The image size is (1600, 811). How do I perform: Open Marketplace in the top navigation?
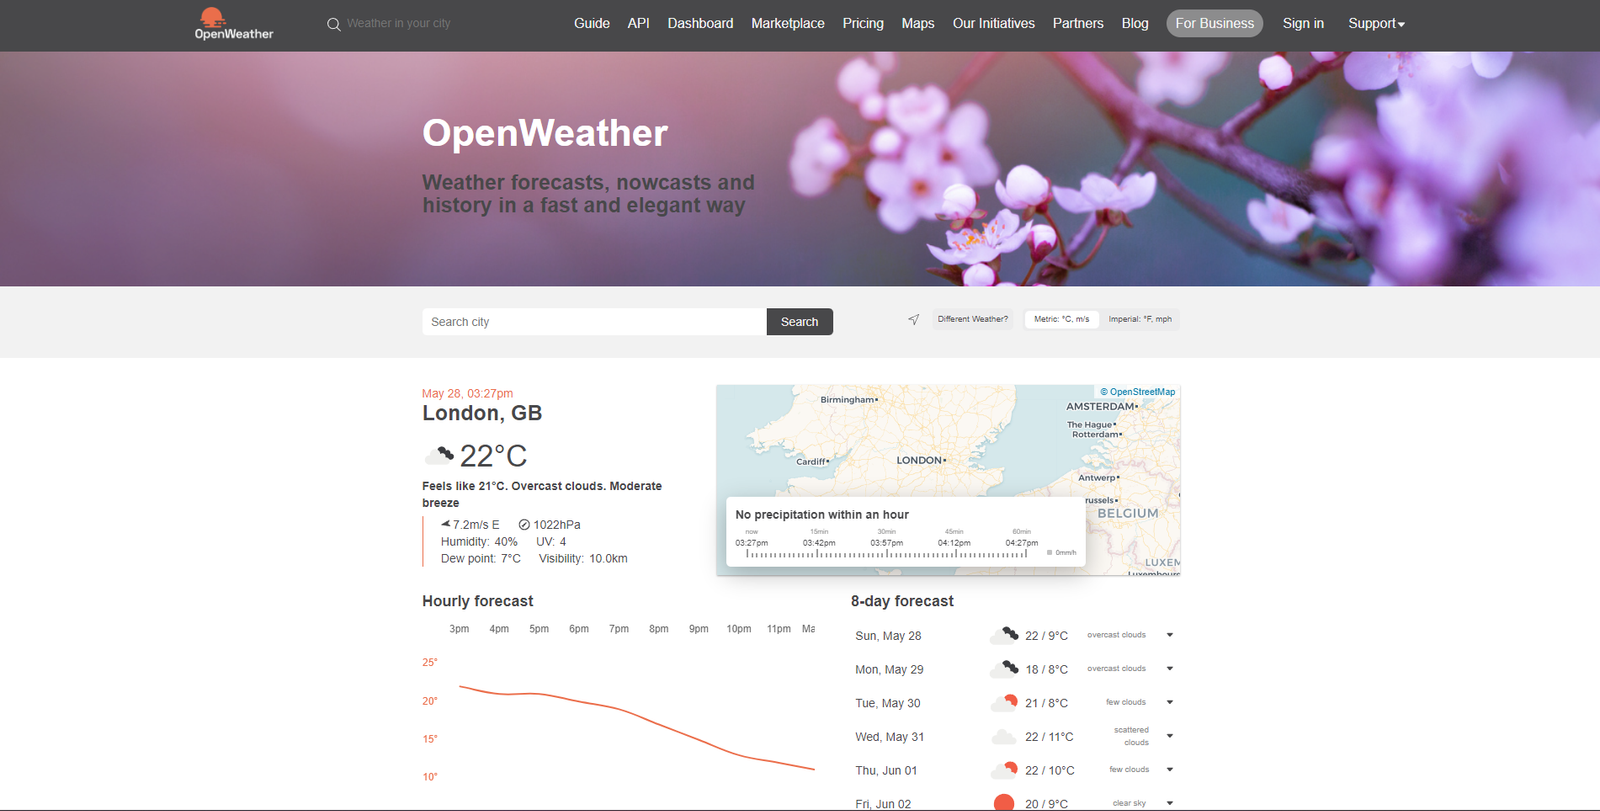[x=788, y=24]
